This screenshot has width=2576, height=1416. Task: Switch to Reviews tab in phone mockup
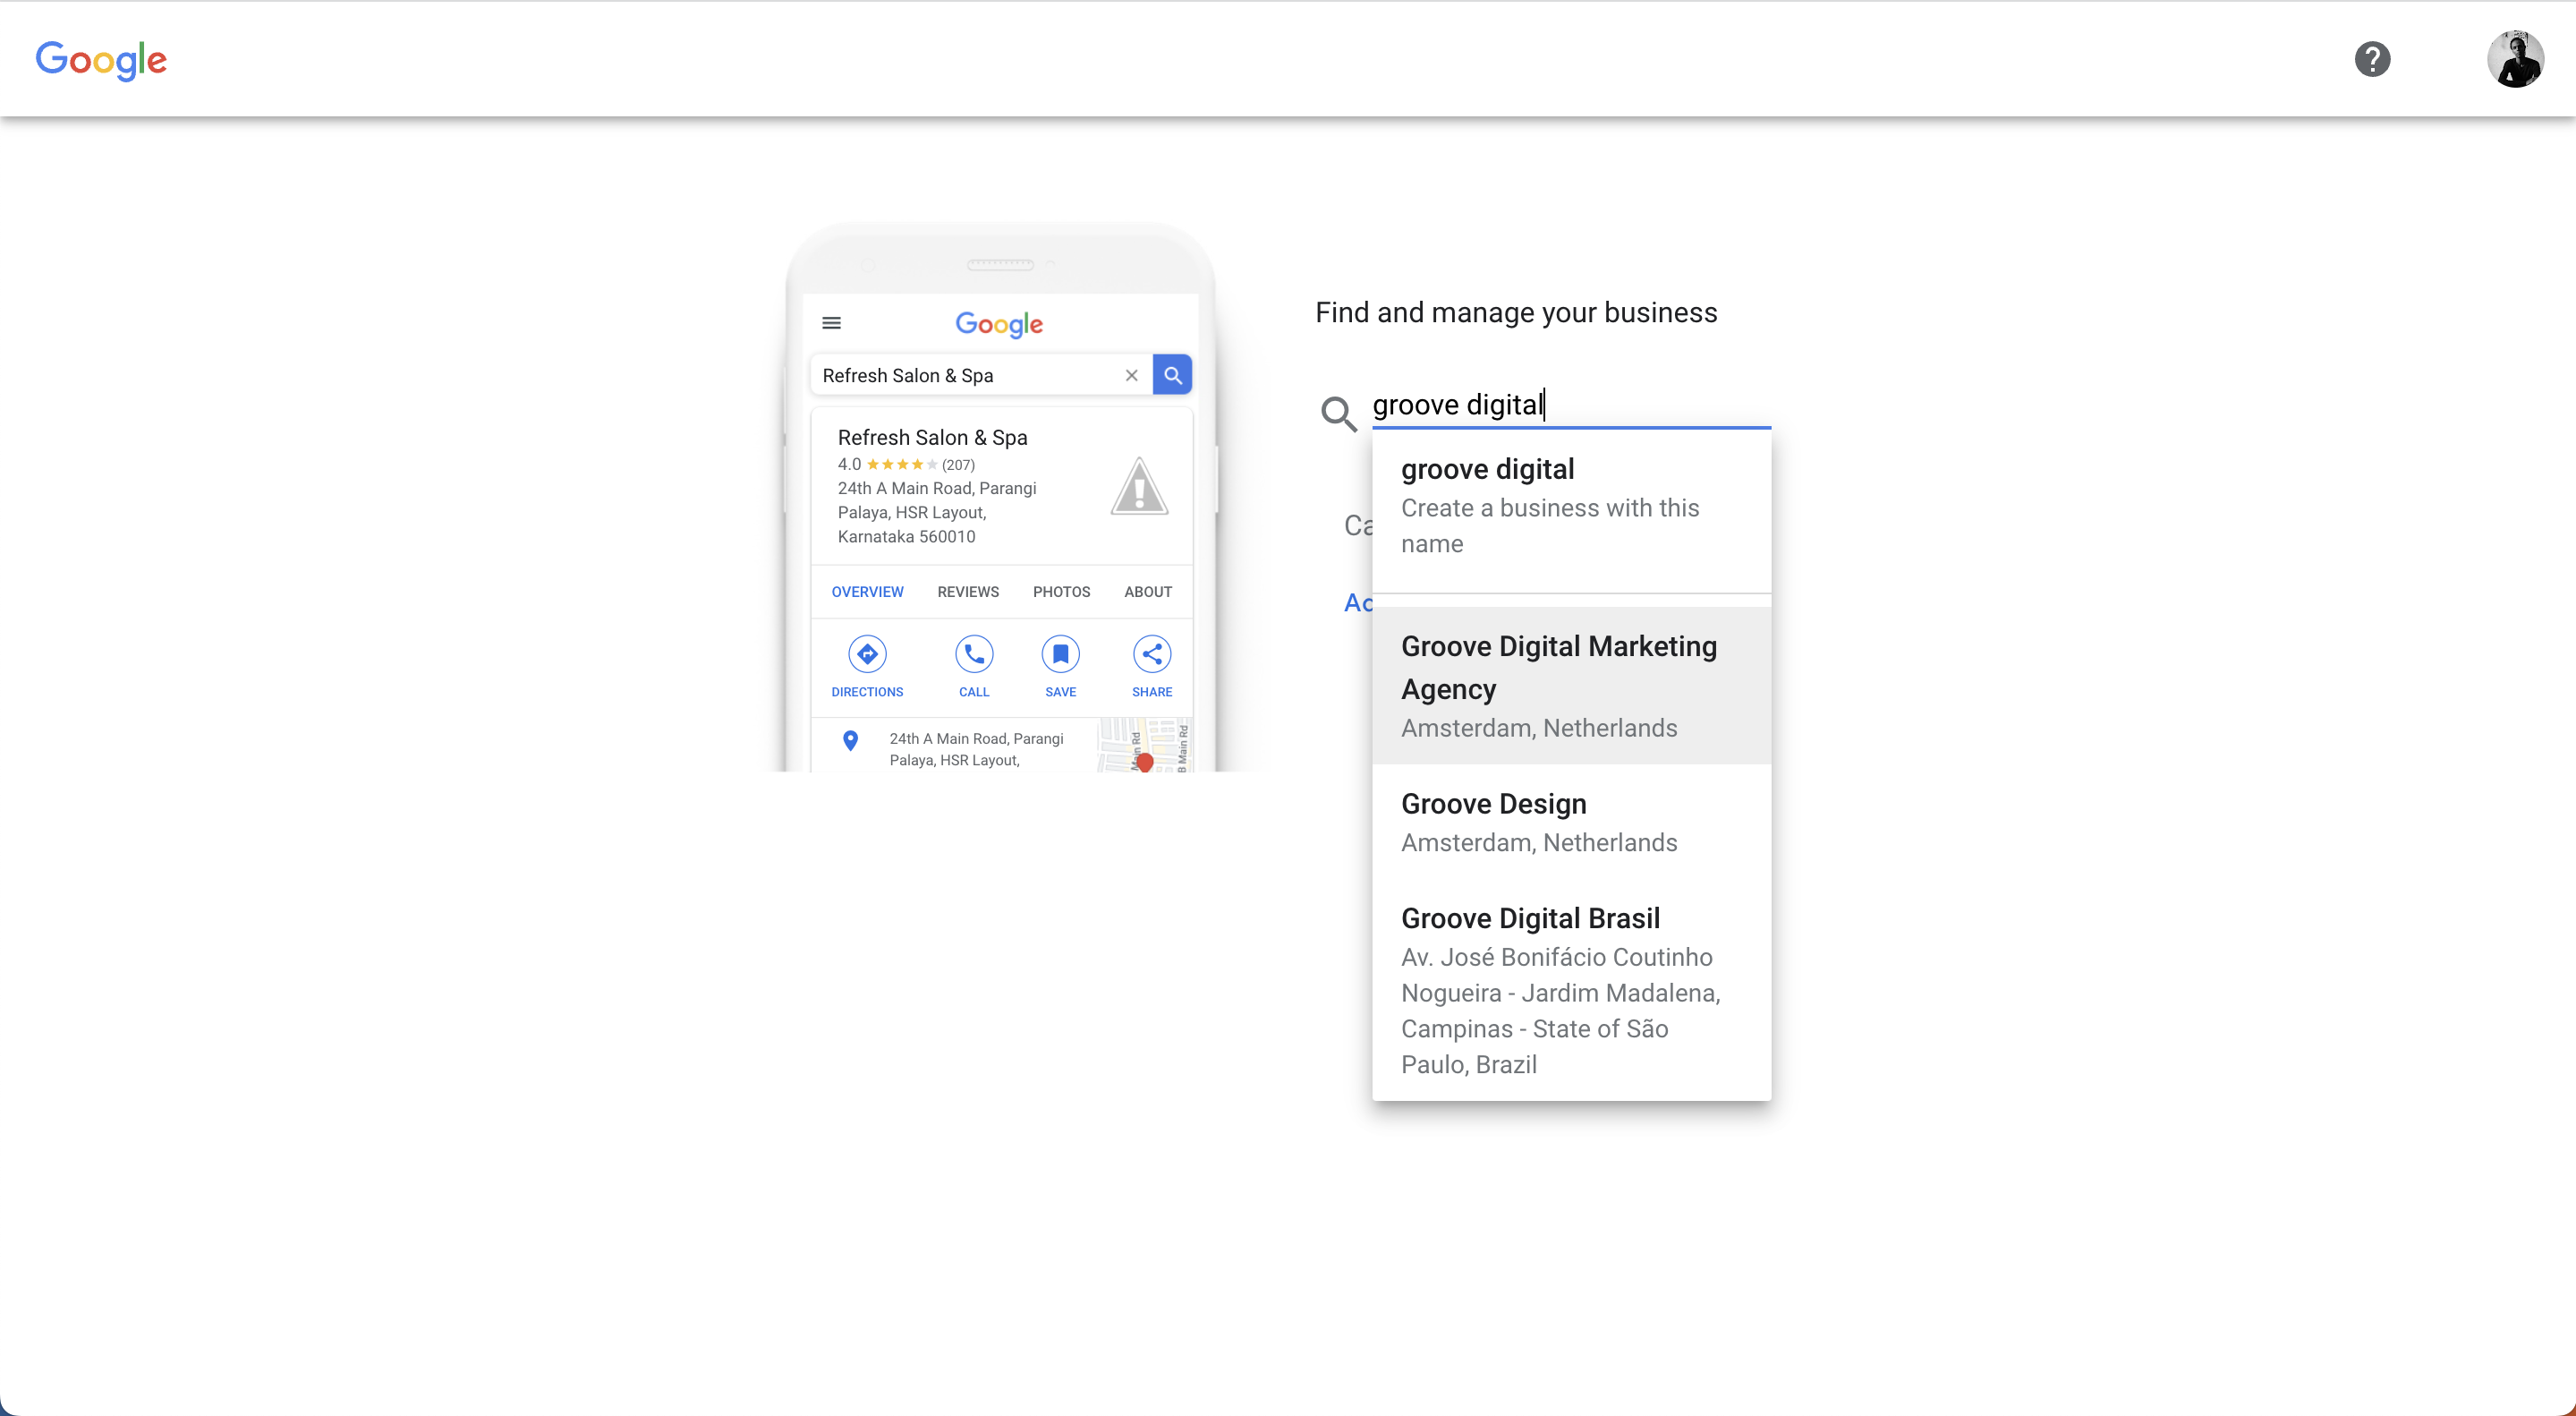(968, 592)
